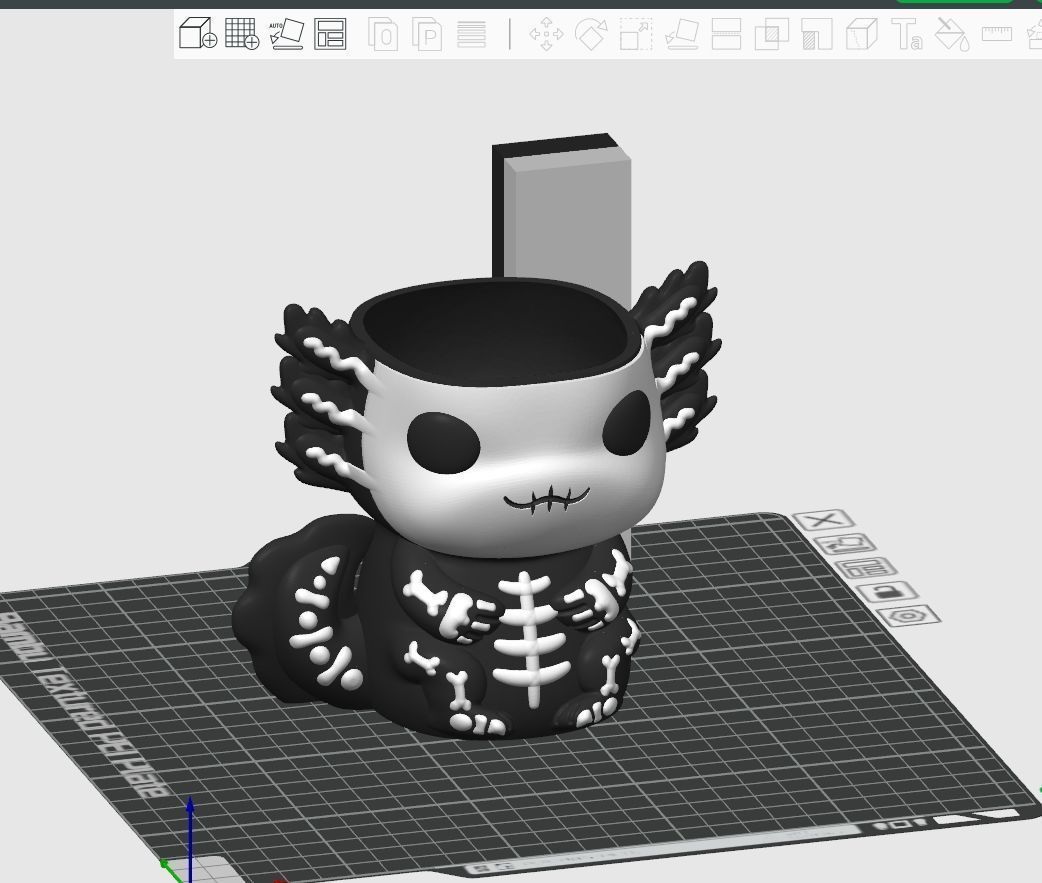Select the Rotate tool icon
The height and width of the screenshot is (883, 1042).
[591, 34]
